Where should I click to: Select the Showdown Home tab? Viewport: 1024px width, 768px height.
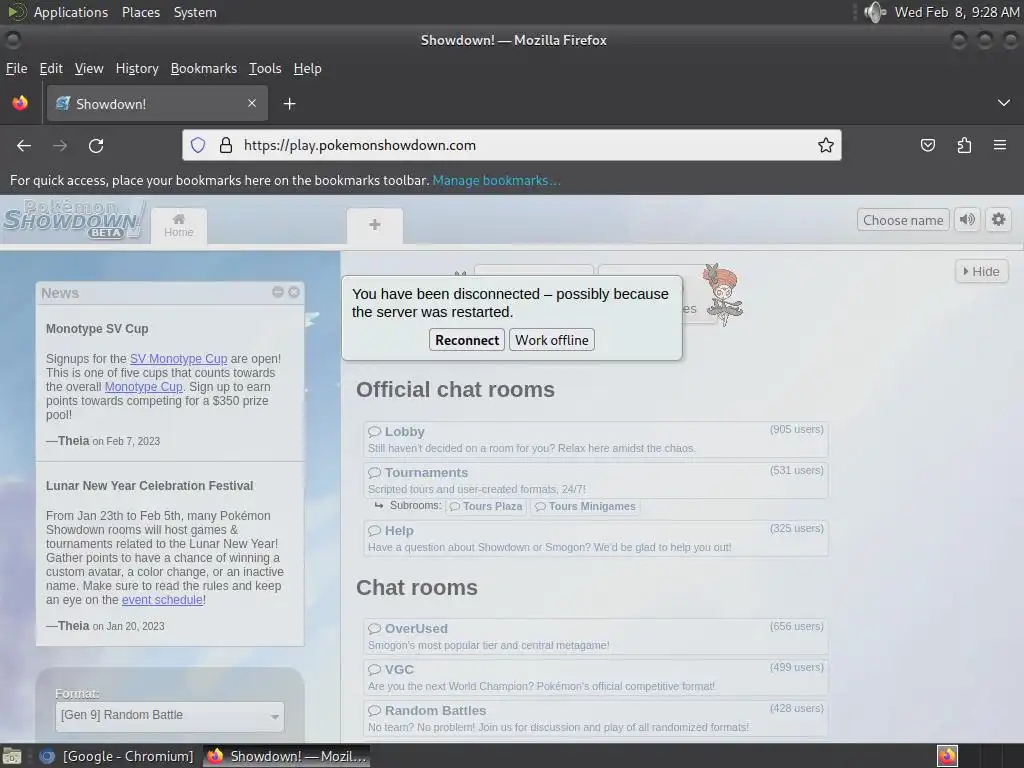click(x=179, y=226)
